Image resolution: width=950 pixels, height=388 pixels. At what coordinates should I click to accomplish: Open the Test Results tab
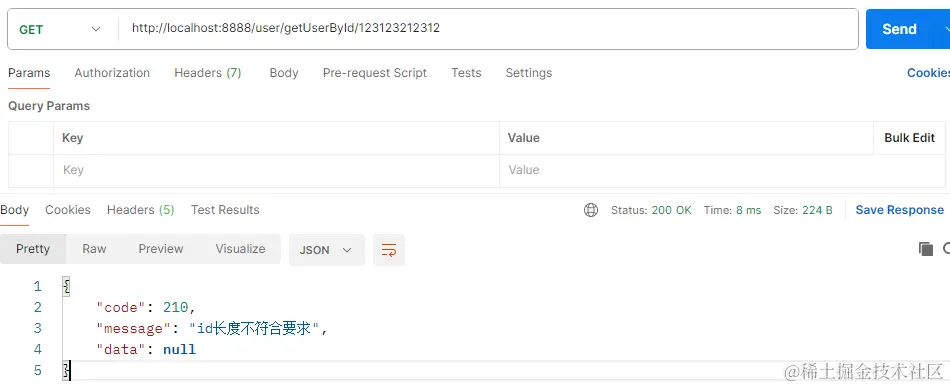click(225, 210)
